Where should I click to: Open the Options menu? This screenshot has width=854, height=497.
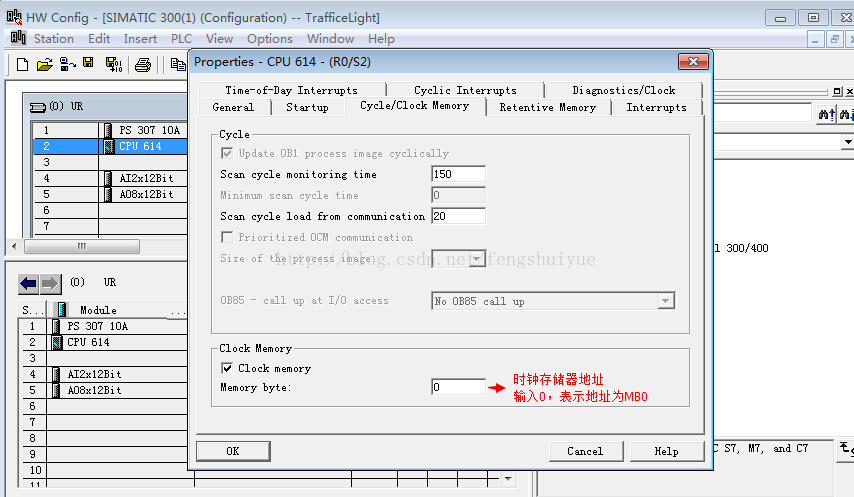click(x=270, y=39)
